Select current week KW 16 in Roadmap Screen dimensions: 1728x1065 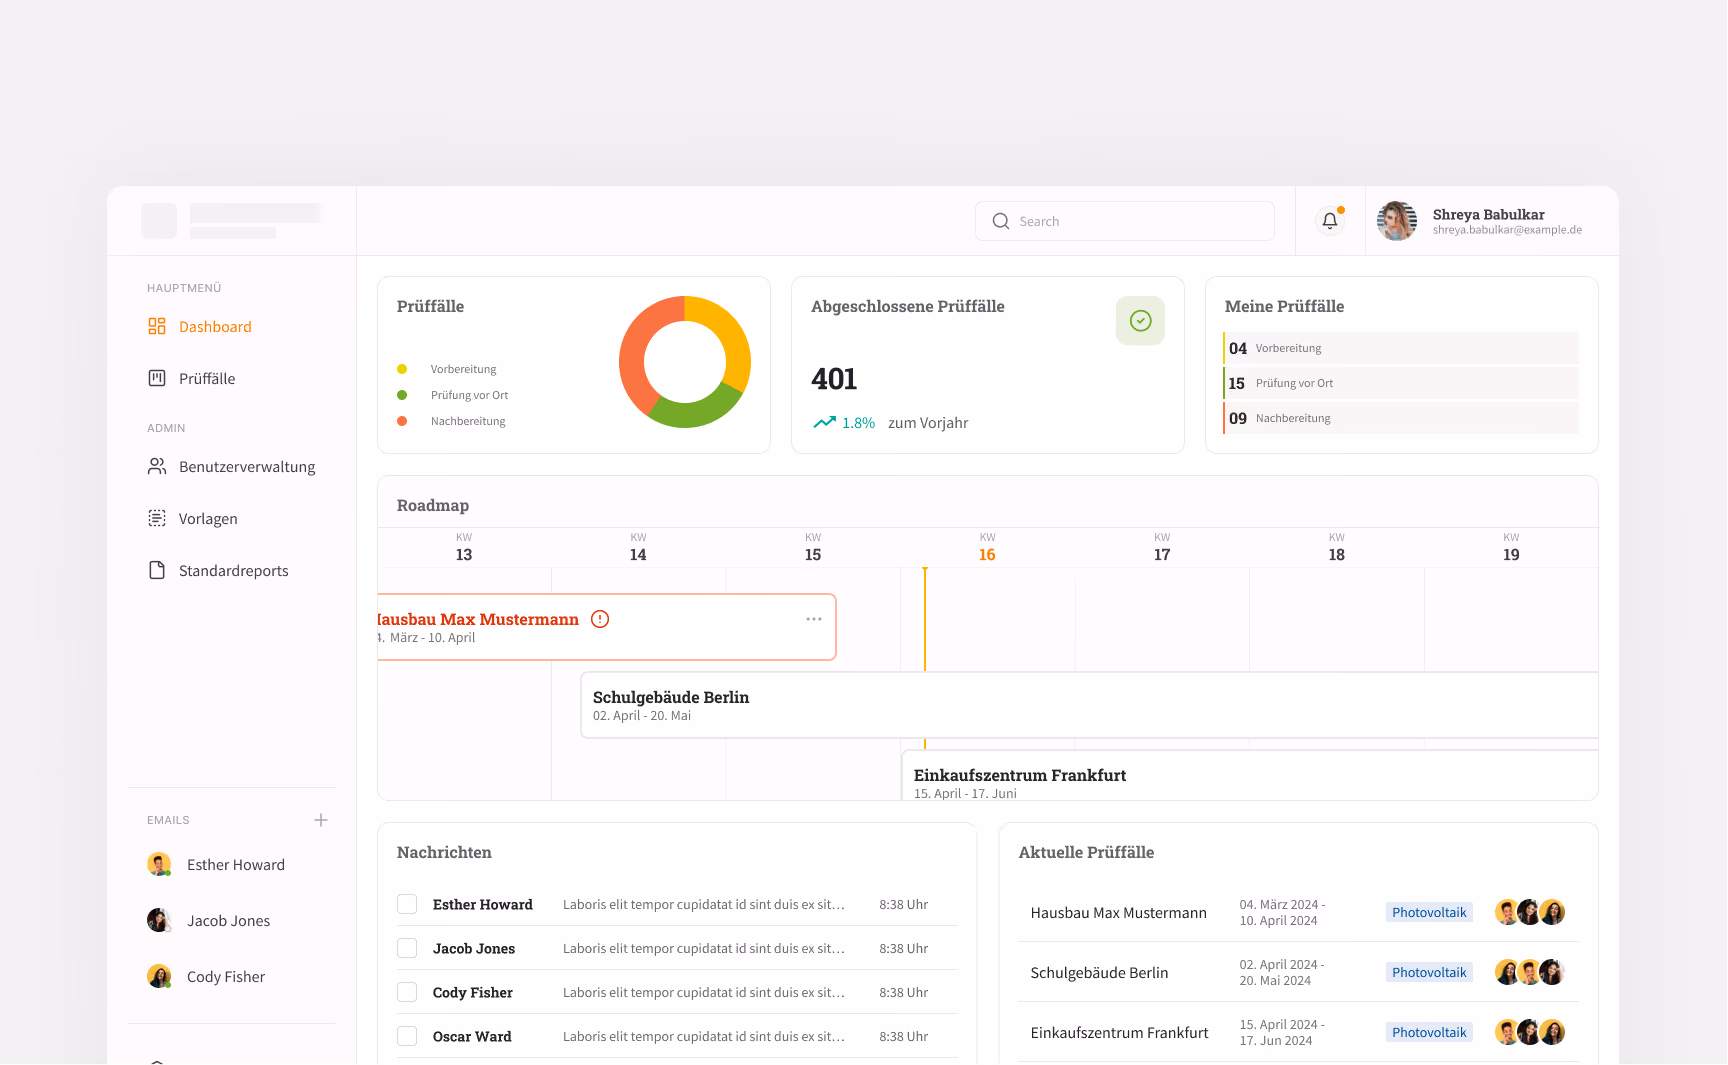coord(987,547)
